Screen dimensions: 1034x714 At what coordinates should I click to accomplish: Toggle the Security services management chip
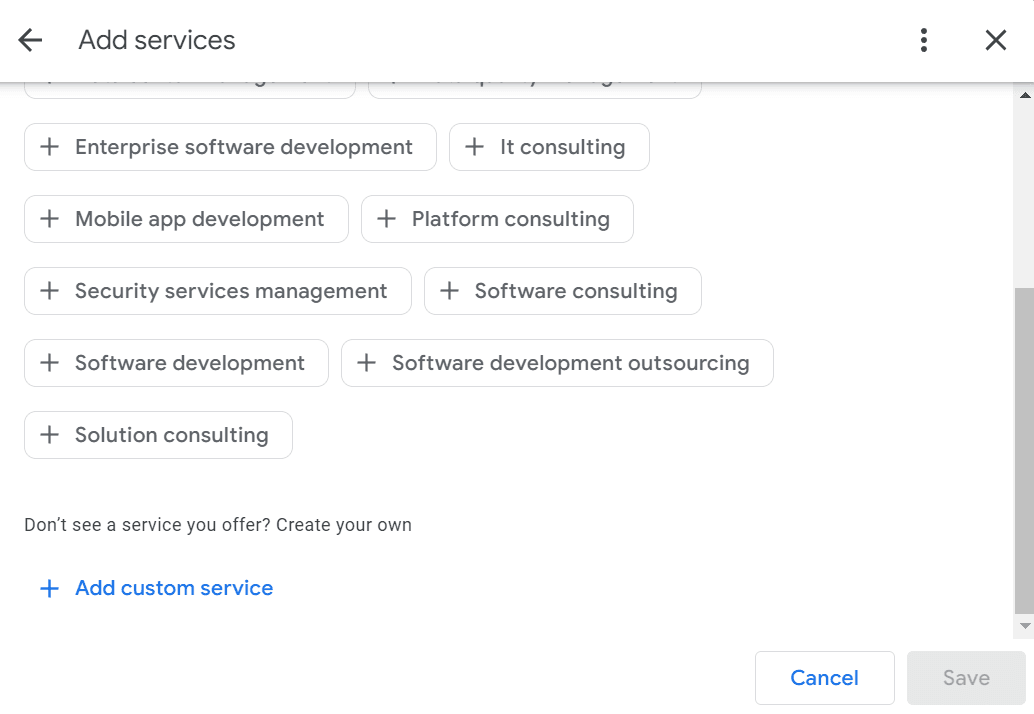(217, 291)
